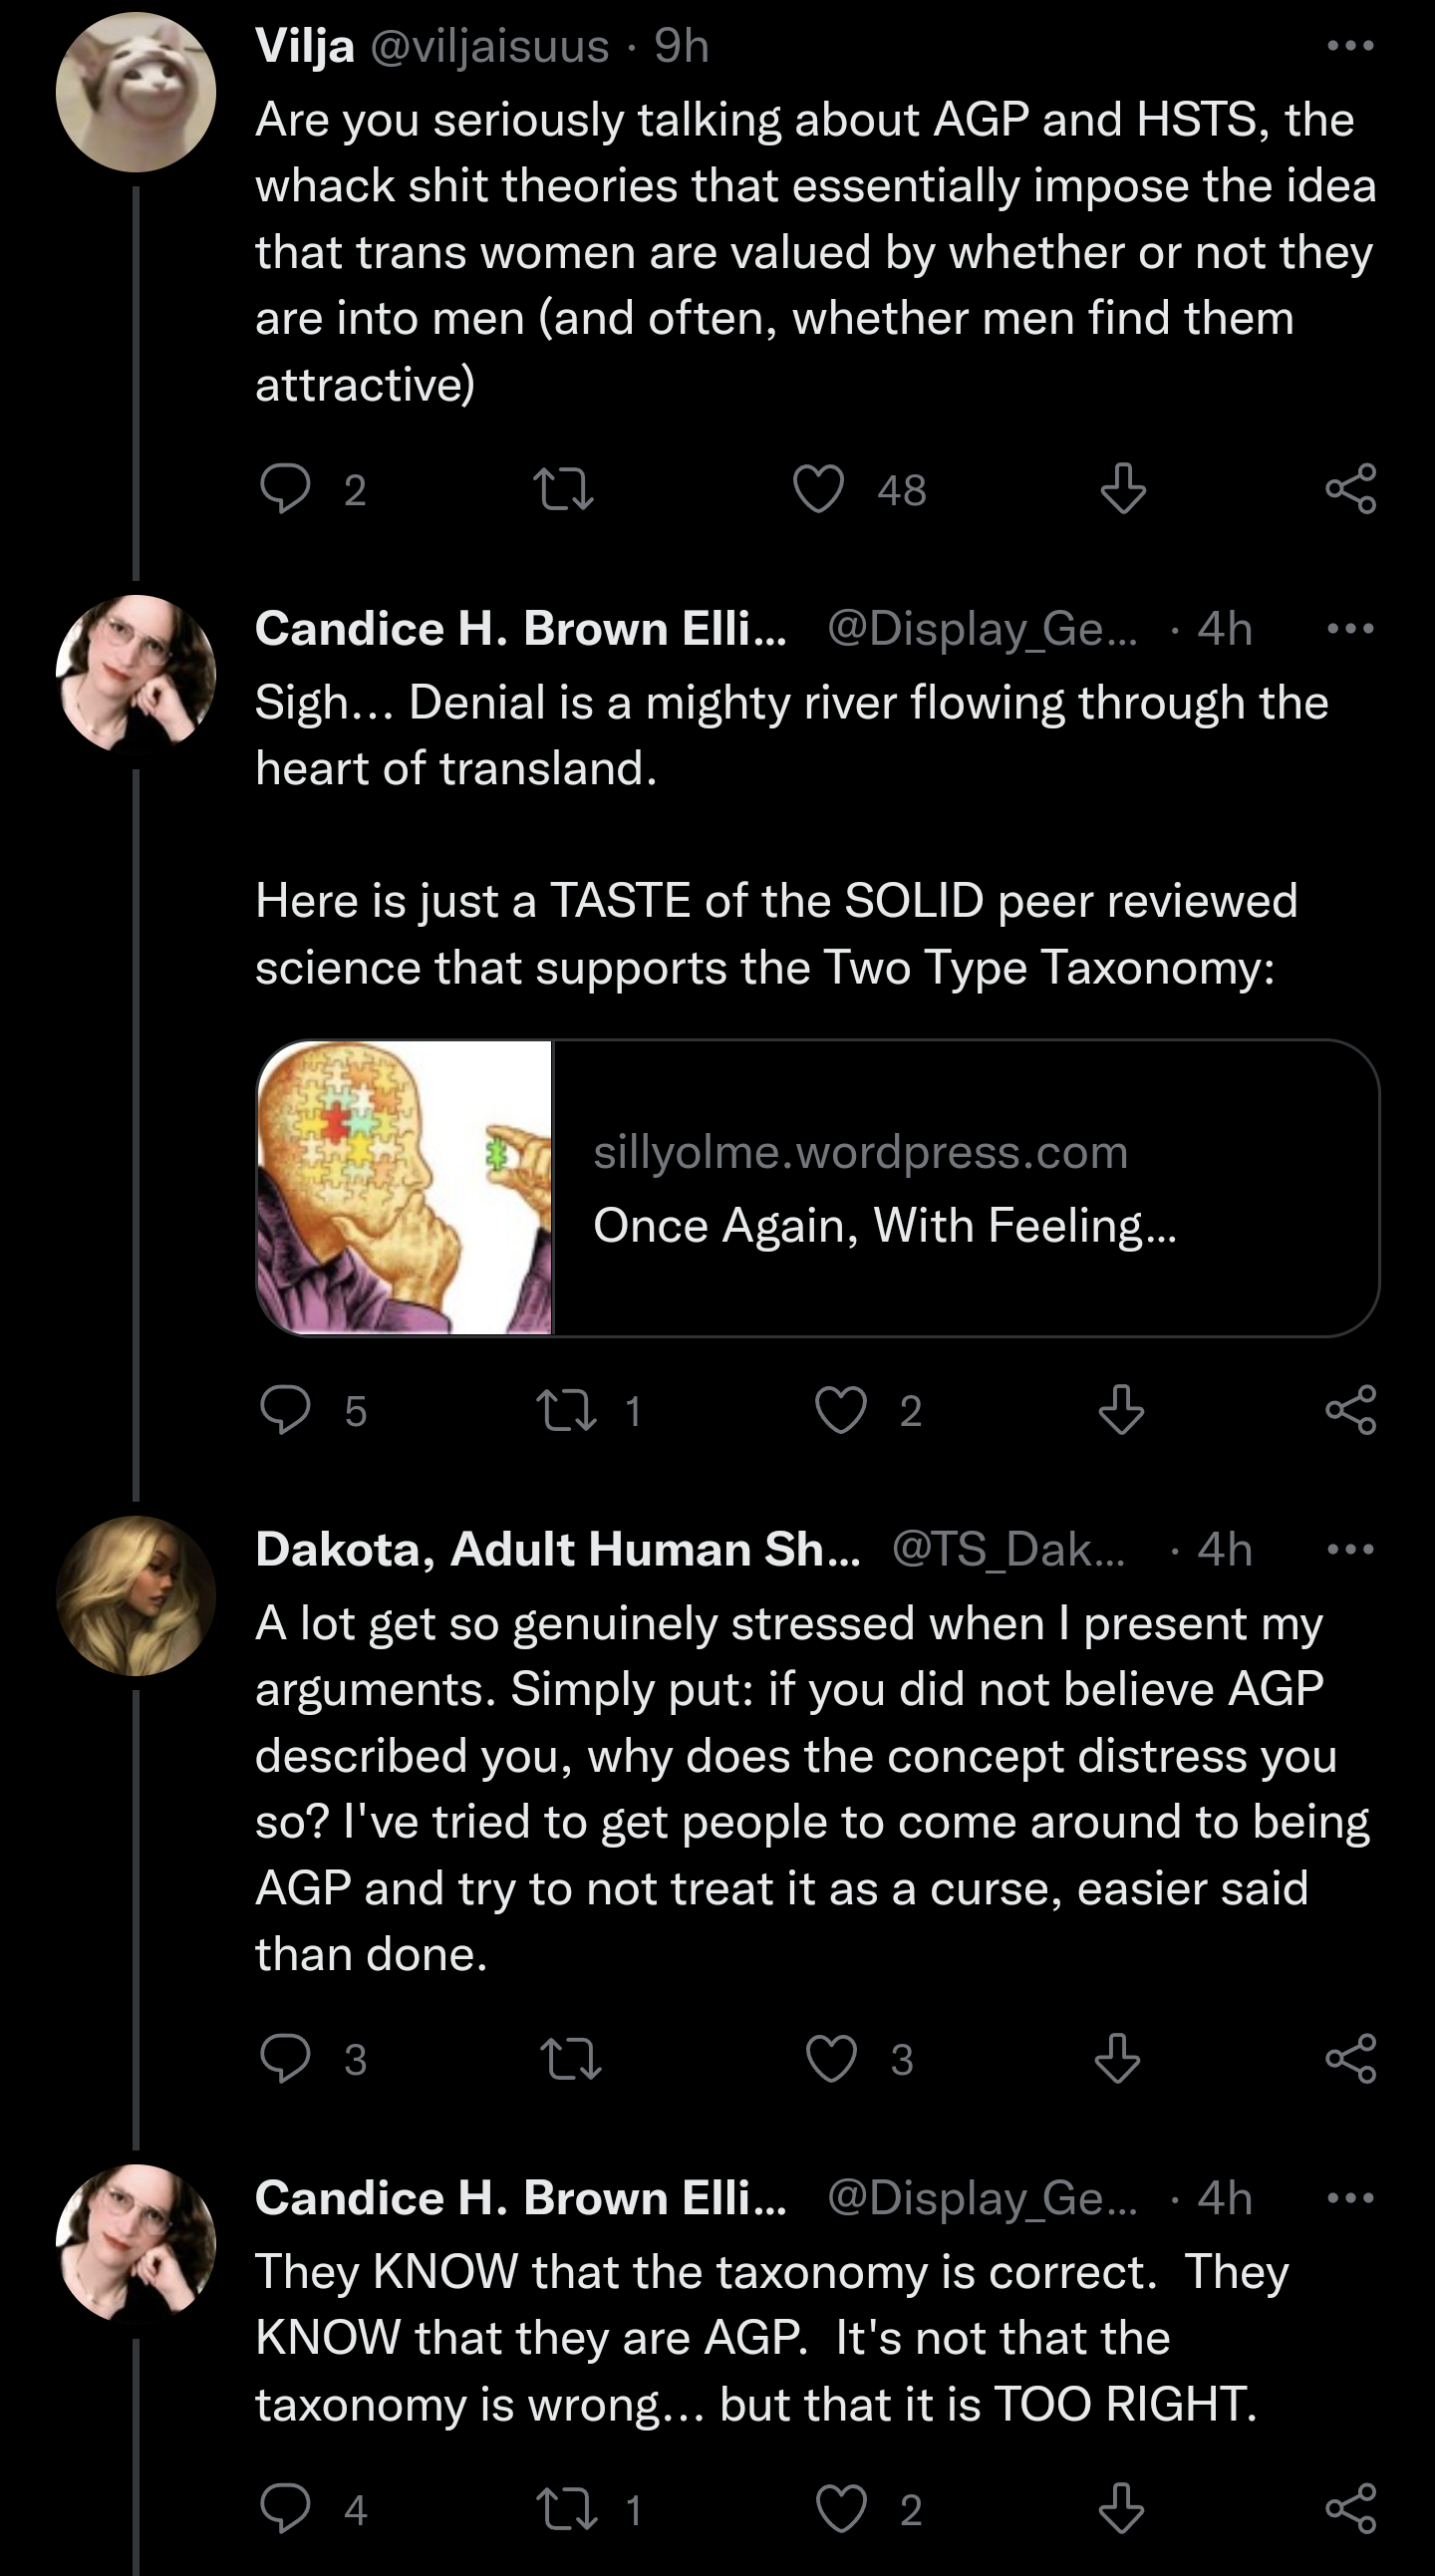Download Vilja's tweet using arrow icon
The image size is (1435, 2576).
tap(1122, 489)
